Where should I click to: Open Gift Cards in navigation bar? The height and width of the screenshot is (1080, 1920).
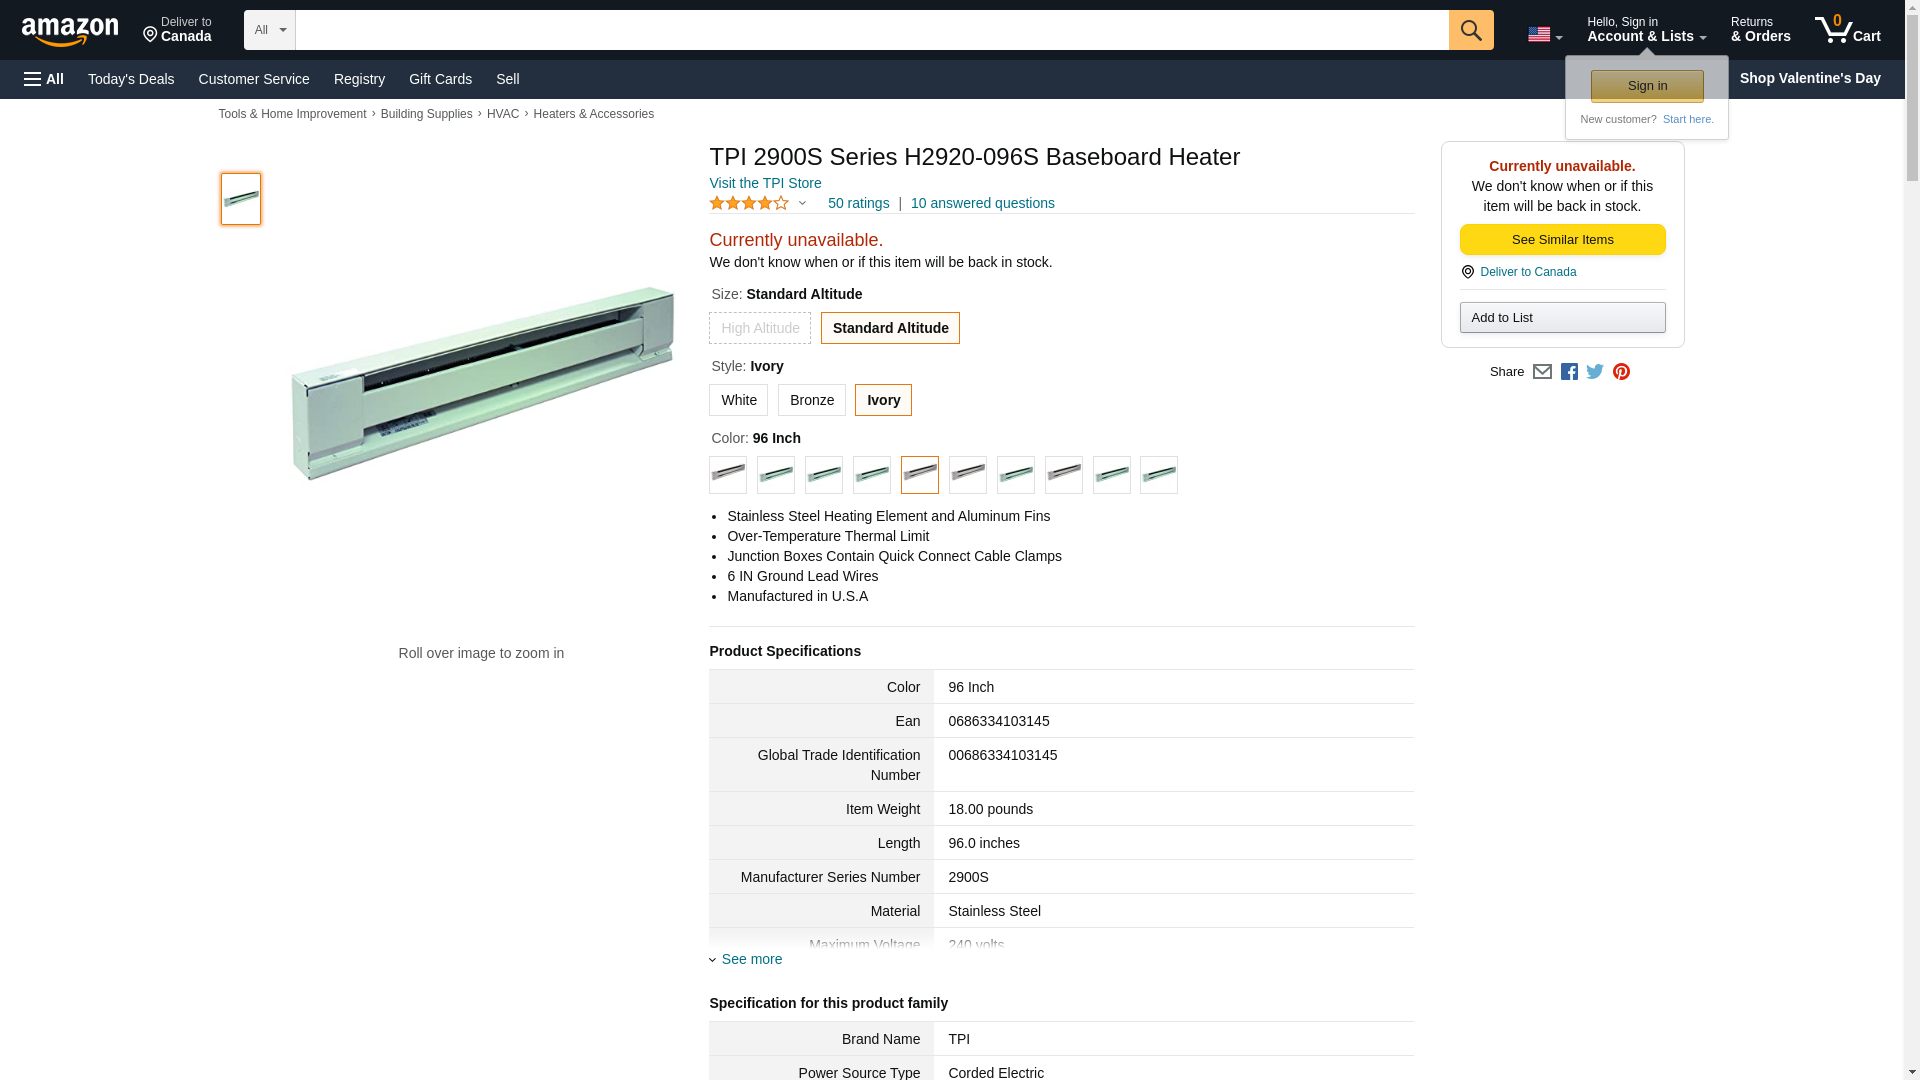tap(440, 79)
